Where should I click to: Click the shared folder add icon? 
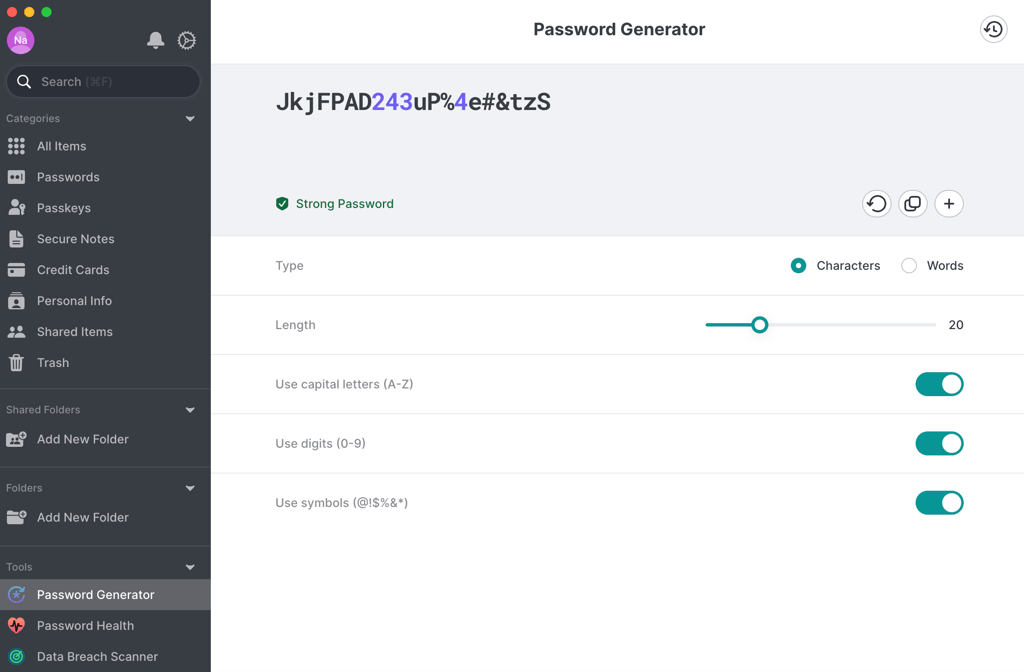16,439
